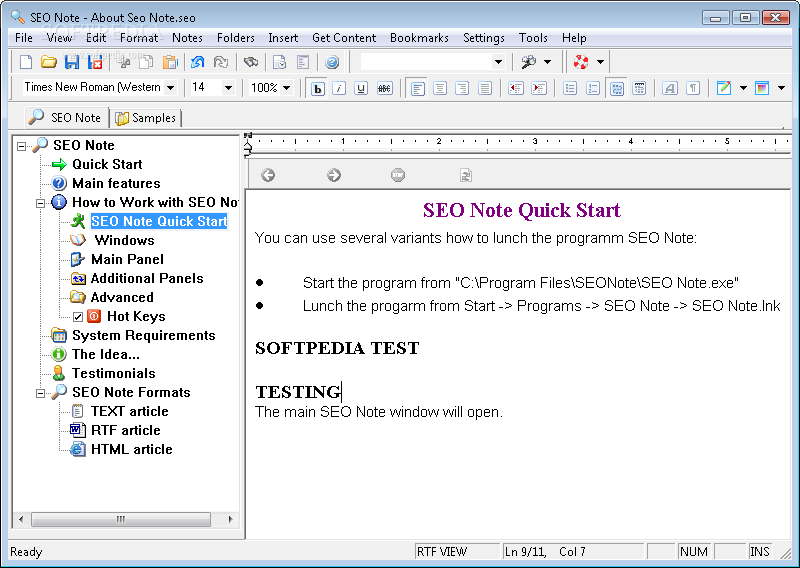The height and width of the screenshot is (568, 800).
Task: Select the Main features tree item
Action: click(x=116, y=183)
